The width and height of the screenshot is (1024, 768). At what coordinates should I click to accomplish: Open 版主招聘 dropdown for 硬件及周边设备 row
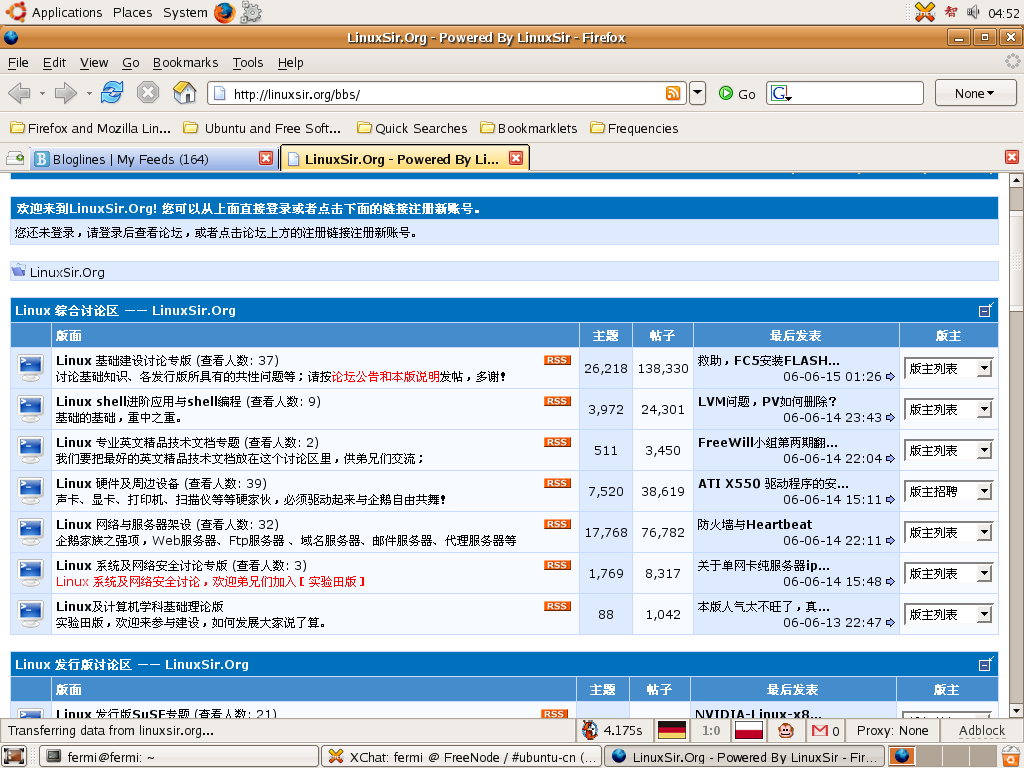click(x=948, y=491)
